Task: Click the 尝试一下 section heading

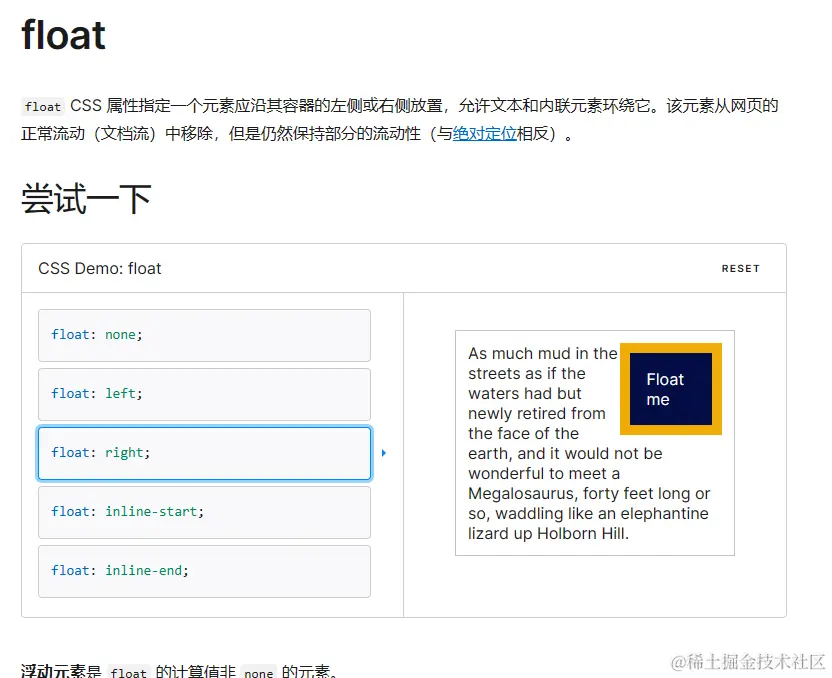Action: point(85,199)
